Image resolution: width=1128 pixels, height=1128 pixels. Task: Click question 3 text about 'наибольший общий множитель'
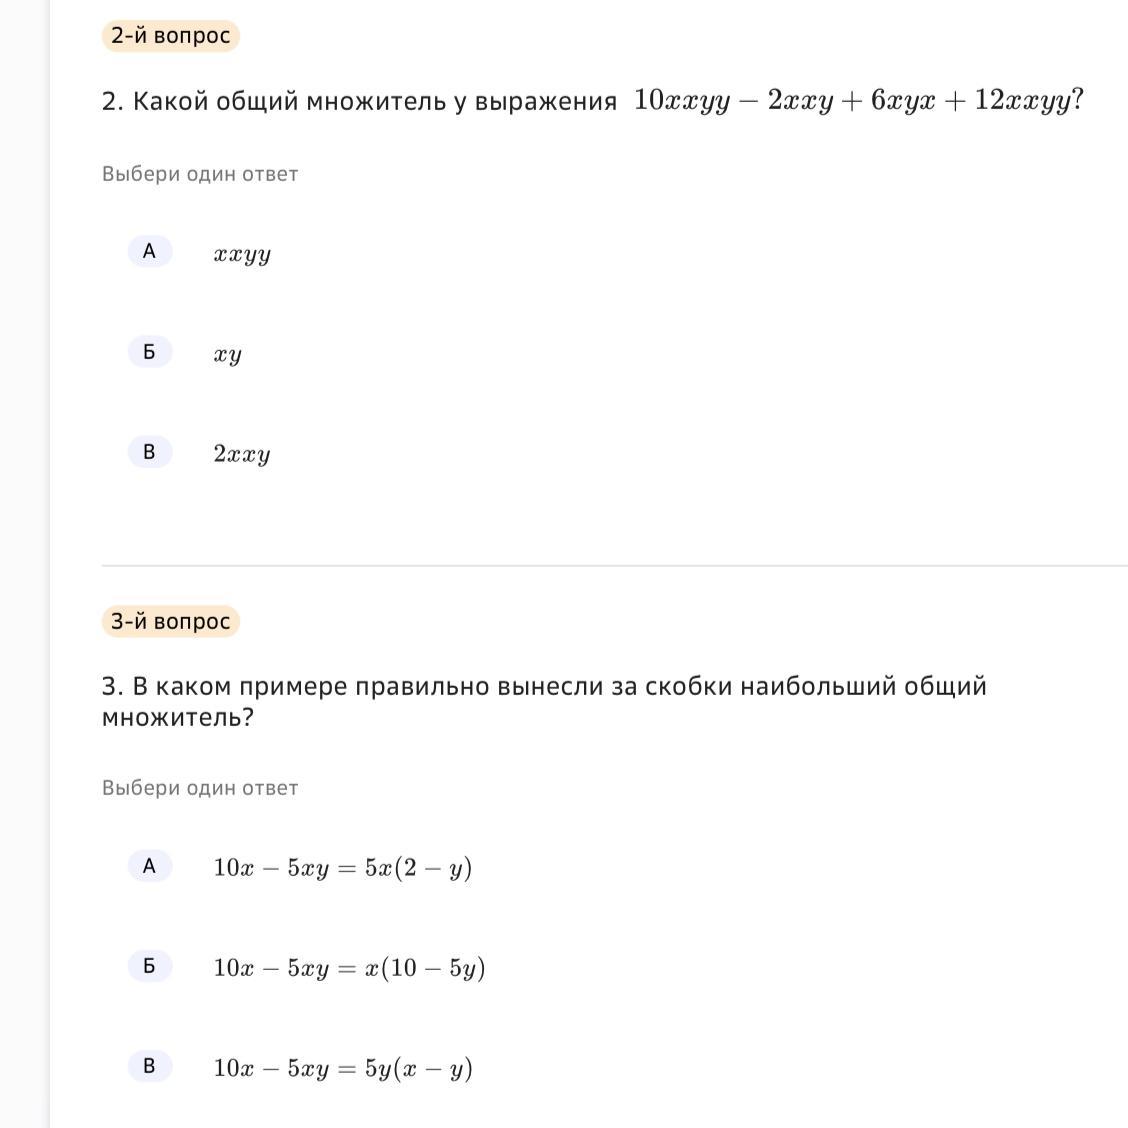(544, 701)
